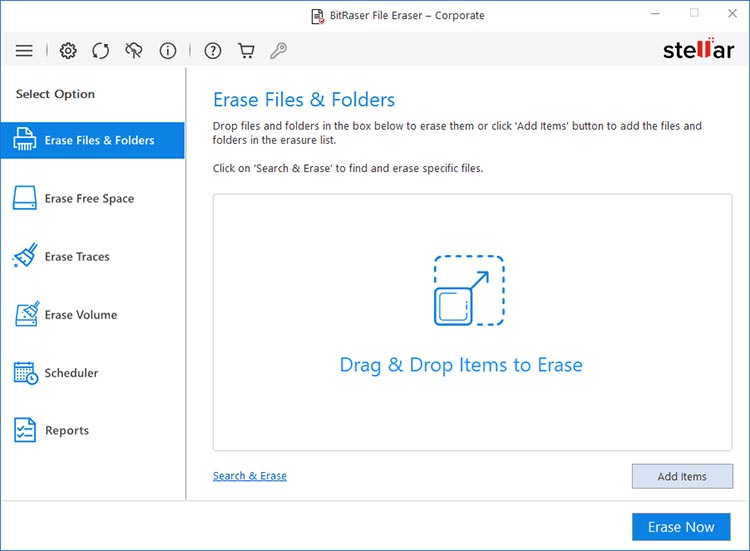The height and width of the screenshot is (551, 750).
Task: Open the hamburger menu
Action: (x=24, y=50)
